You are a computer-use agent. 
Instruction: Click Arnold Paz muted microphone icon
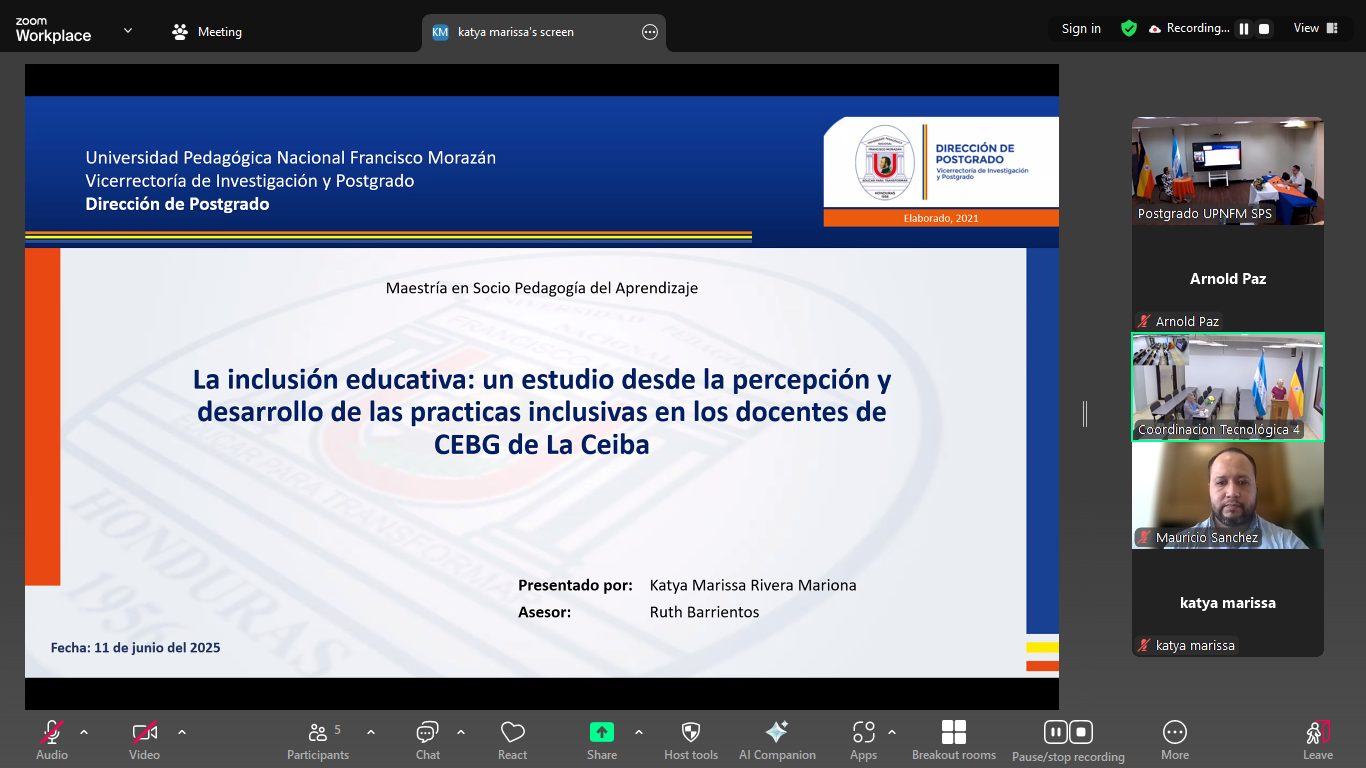(x=1144, y=321)
